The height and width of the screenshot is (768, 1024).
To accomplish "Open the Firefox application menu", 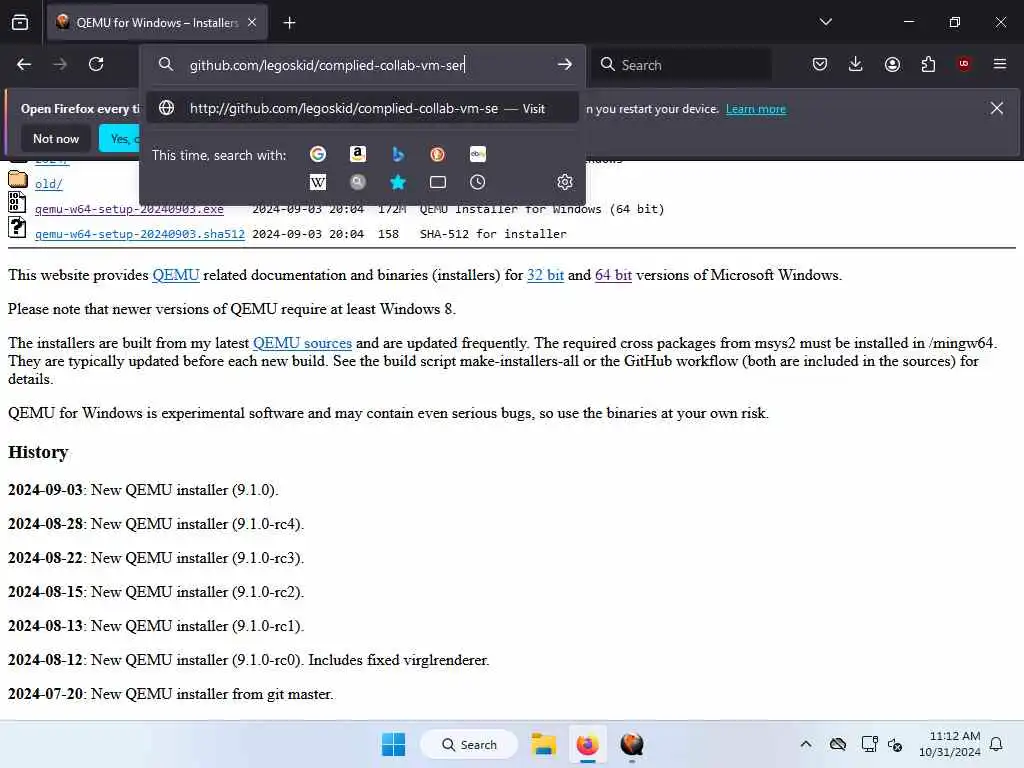I will point(1000,64).
